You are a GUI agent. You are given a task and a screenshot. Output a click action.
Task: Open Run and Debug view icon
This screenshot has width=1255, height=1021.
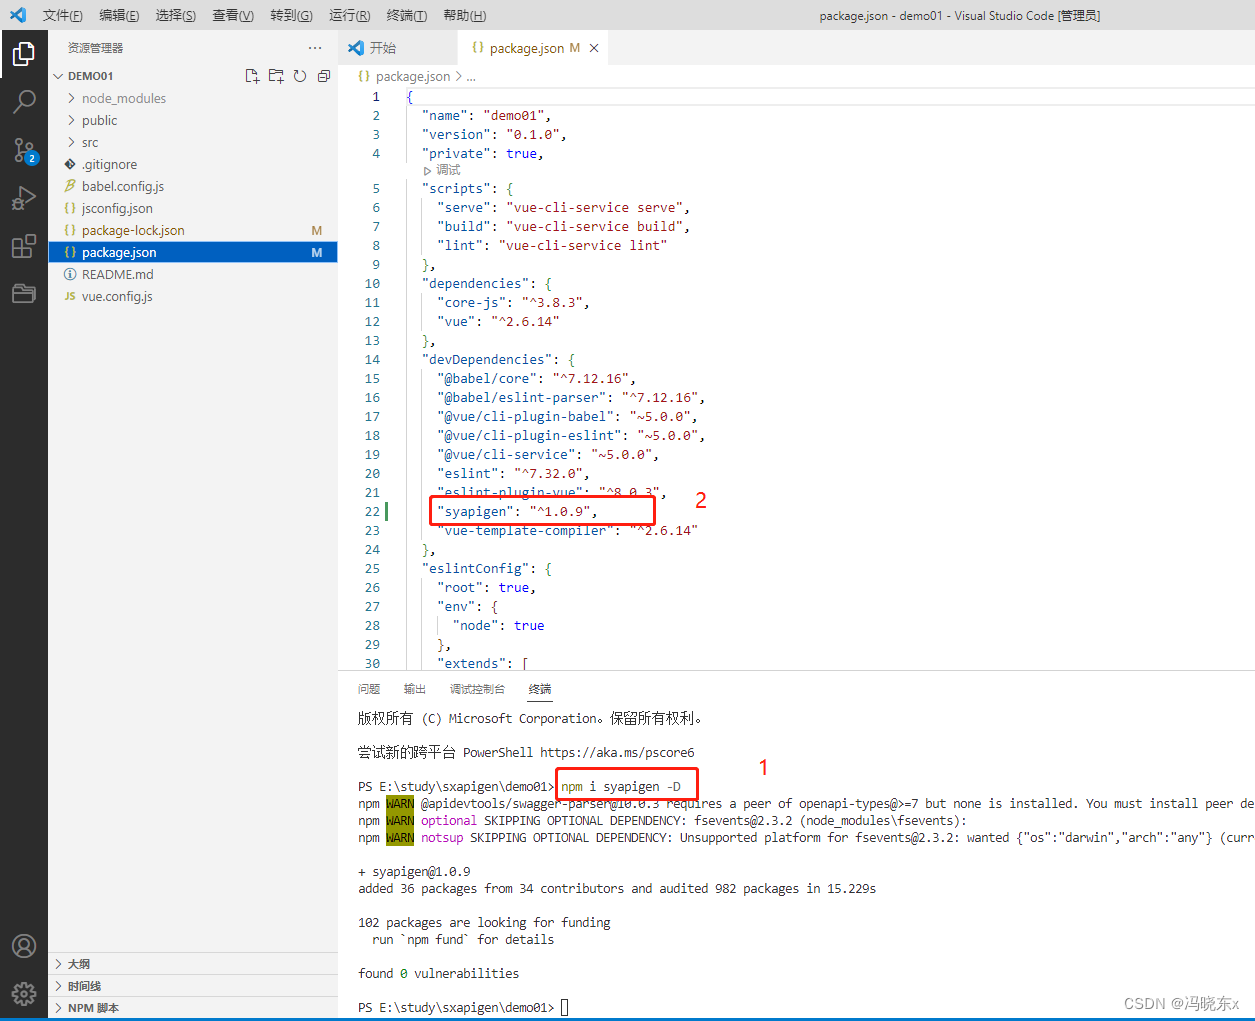pyautogui.click(x=24, y=198)
